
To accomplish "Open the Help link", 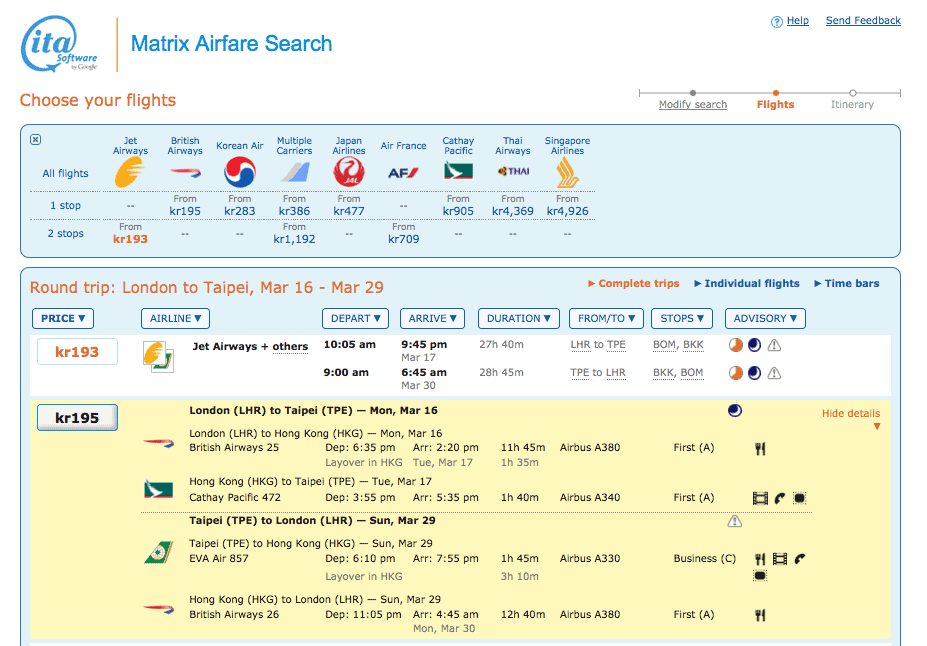I will (x=798, y=21).
